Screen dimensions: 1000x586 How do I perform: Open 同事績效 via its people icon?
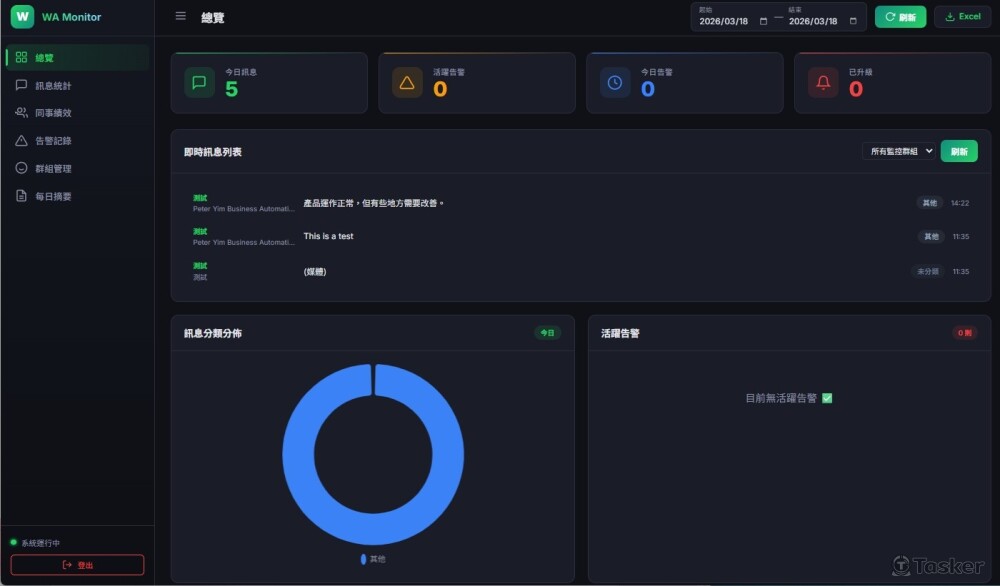21,113
